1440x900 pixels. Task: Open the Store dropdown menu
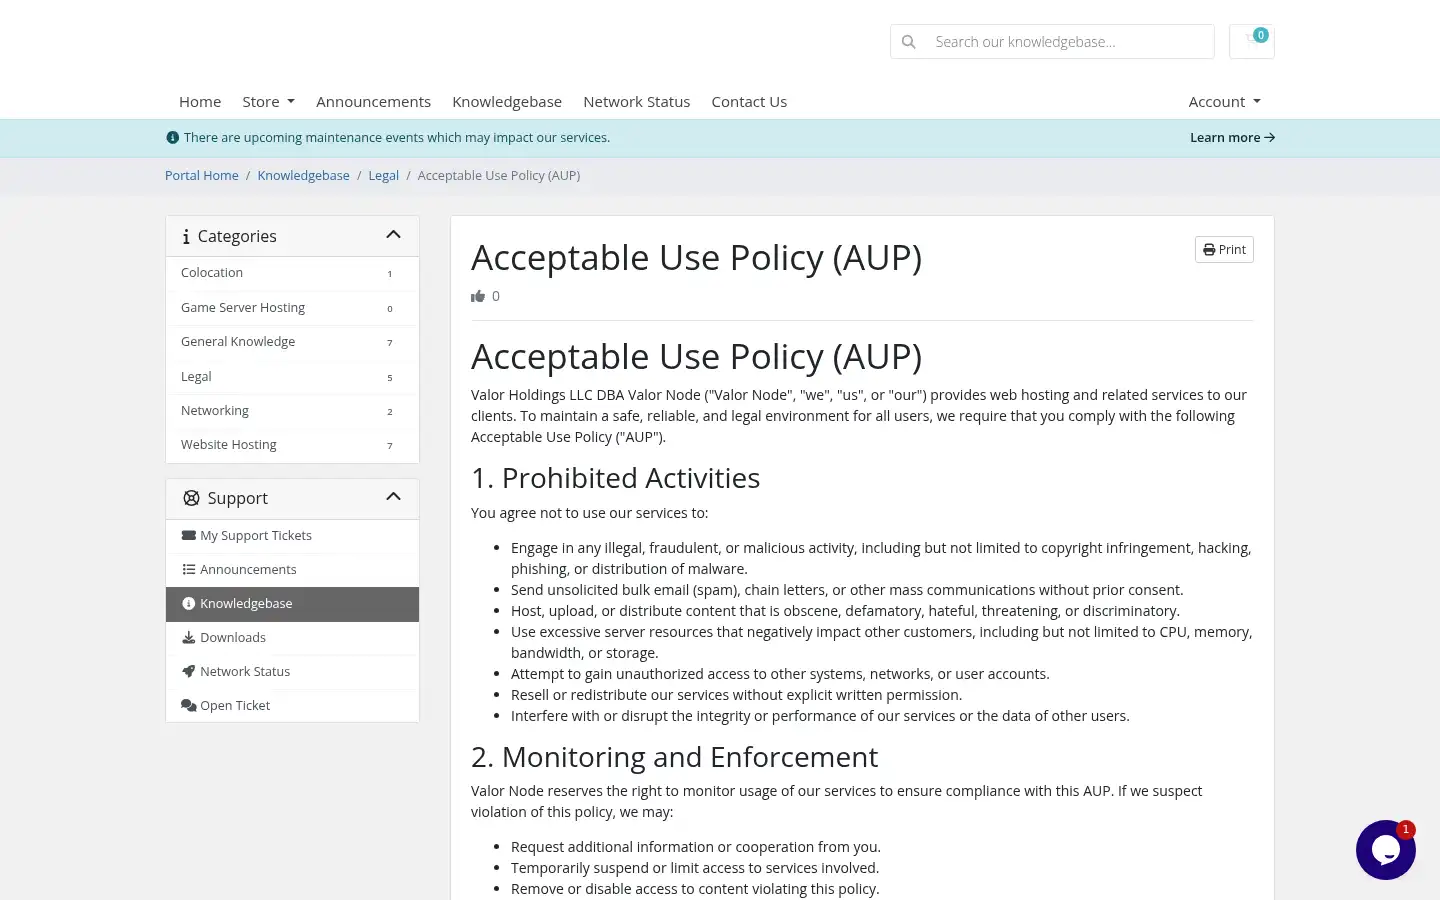tap(268, 102)
